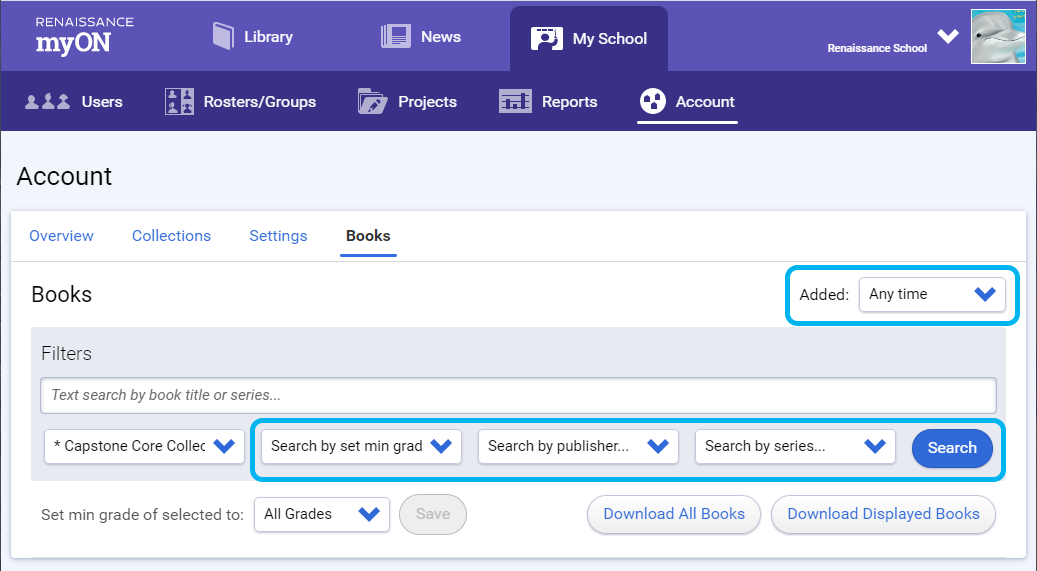Open the Library section
The image size is (1037, 571).
tap(269, 37)
